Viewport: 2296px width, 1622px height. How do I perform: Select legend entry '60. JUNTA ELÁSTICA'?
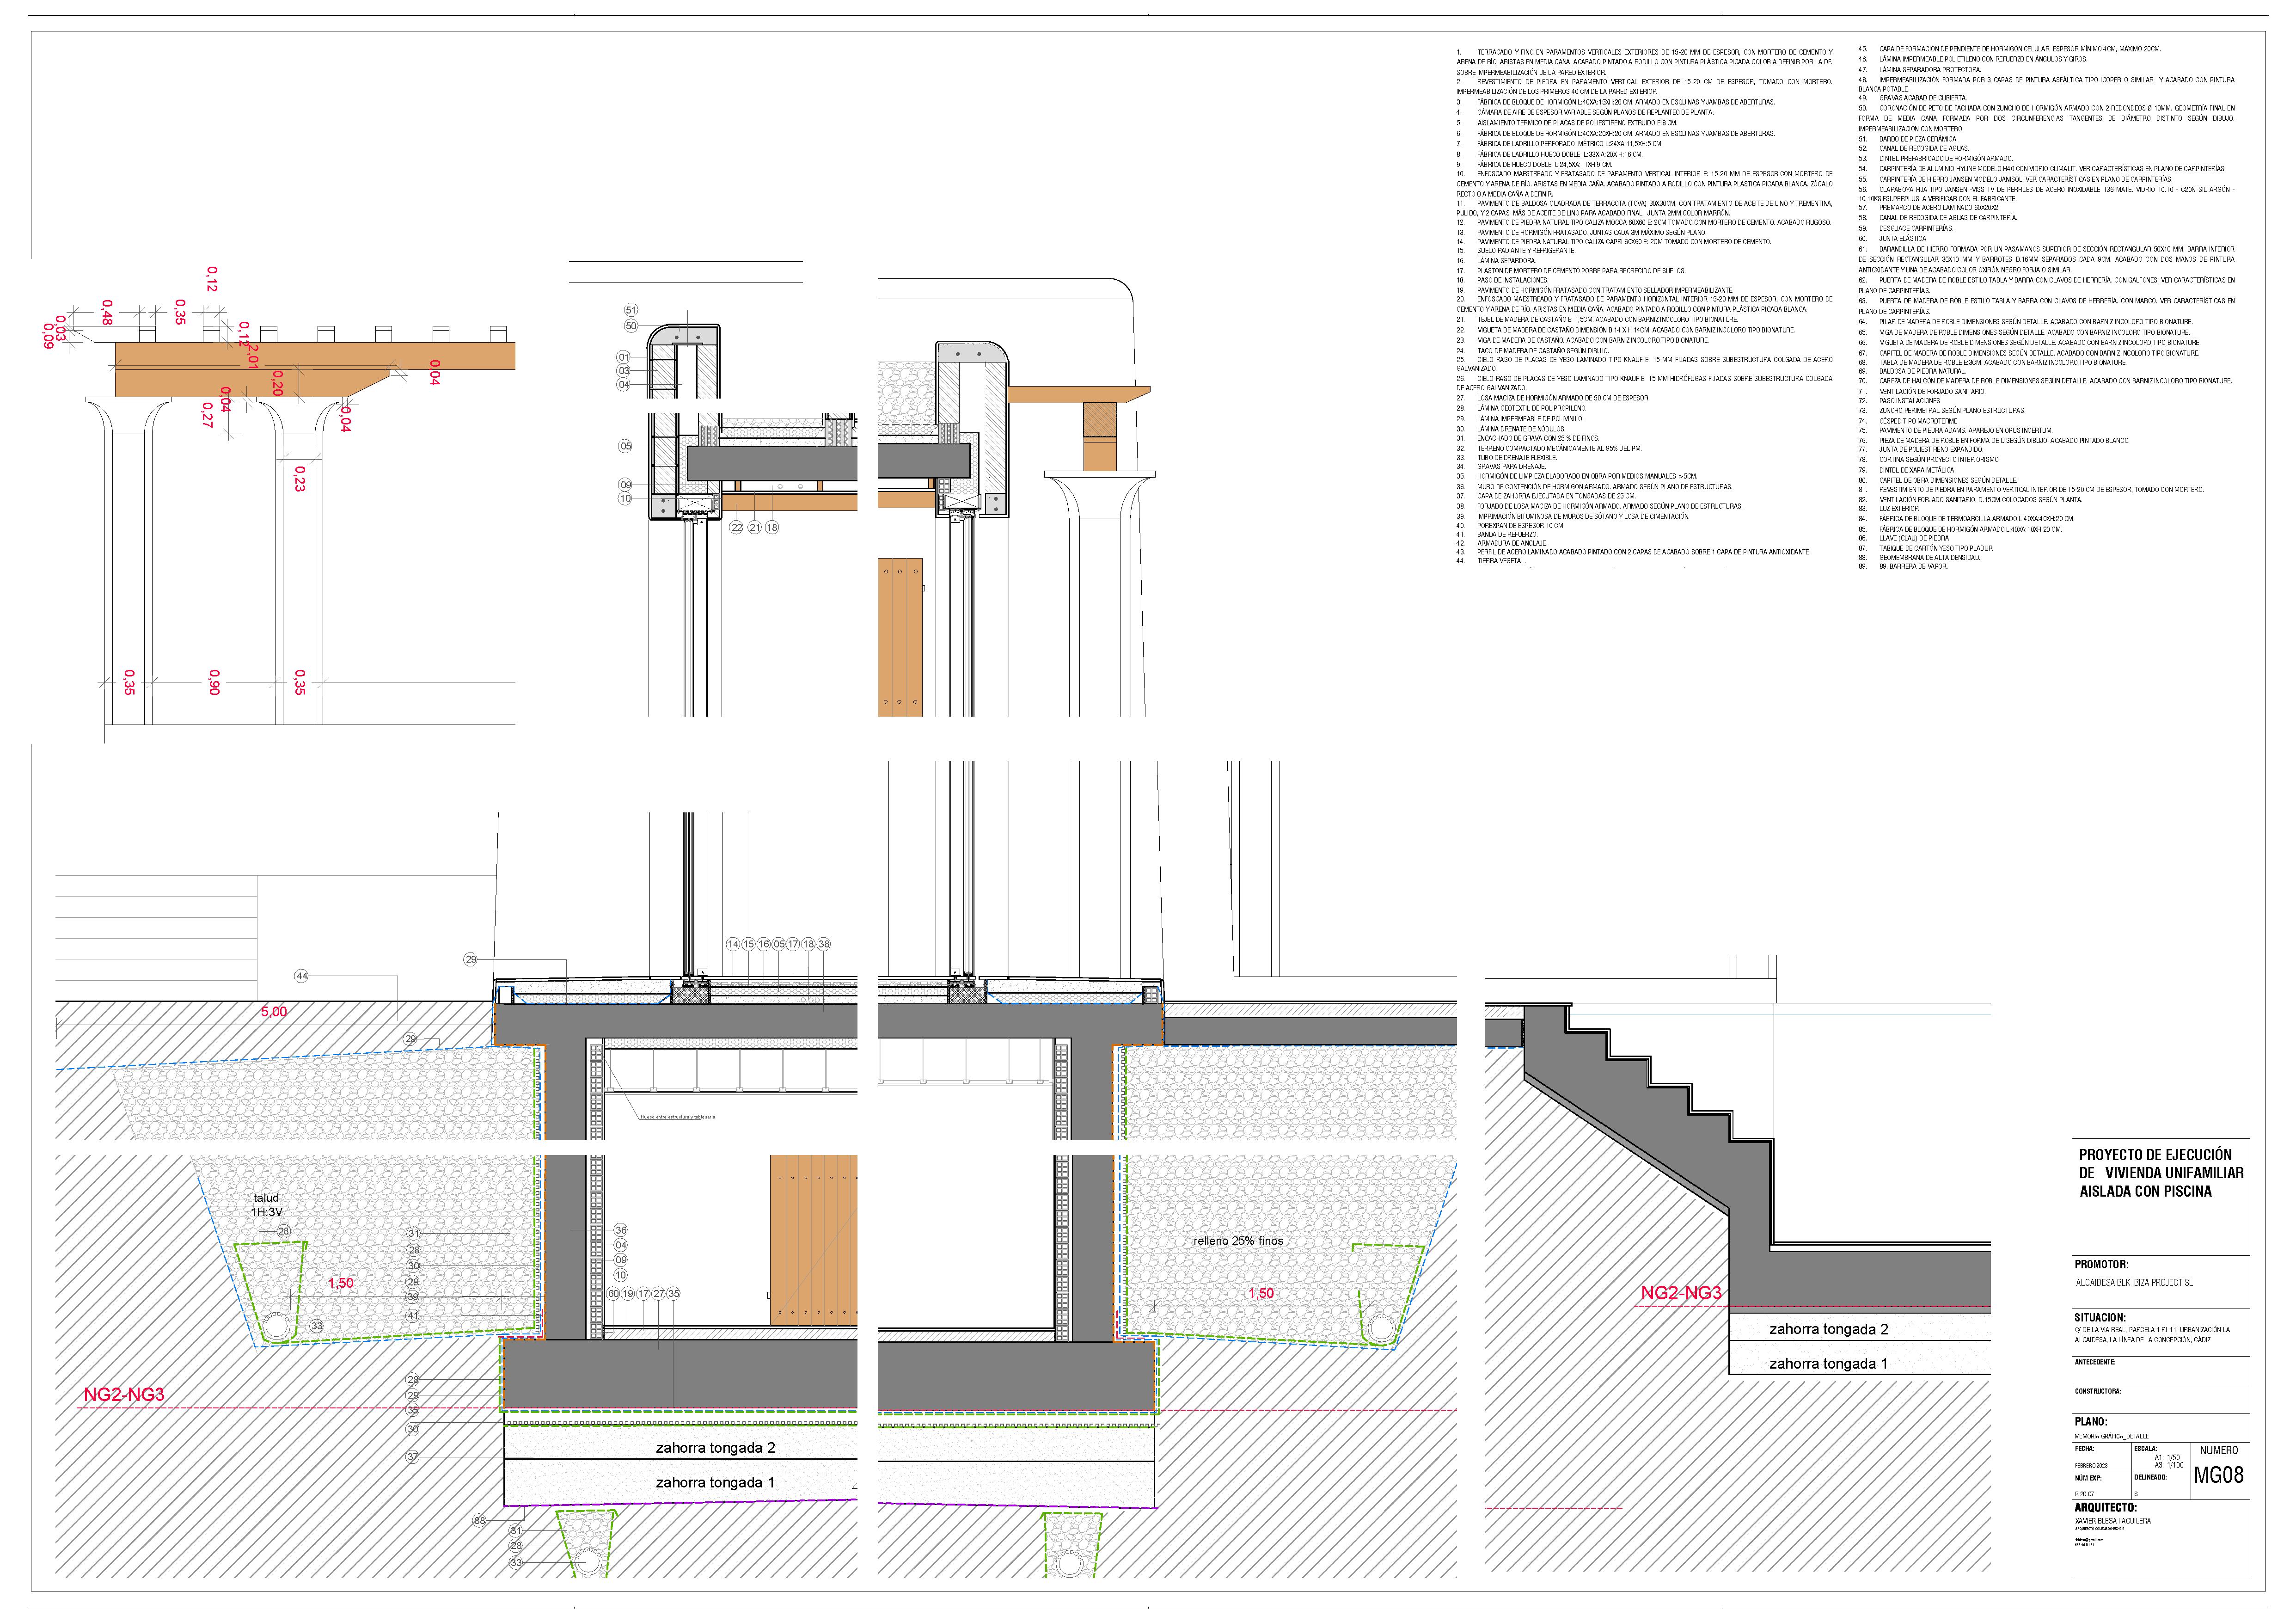[1893, 239]
